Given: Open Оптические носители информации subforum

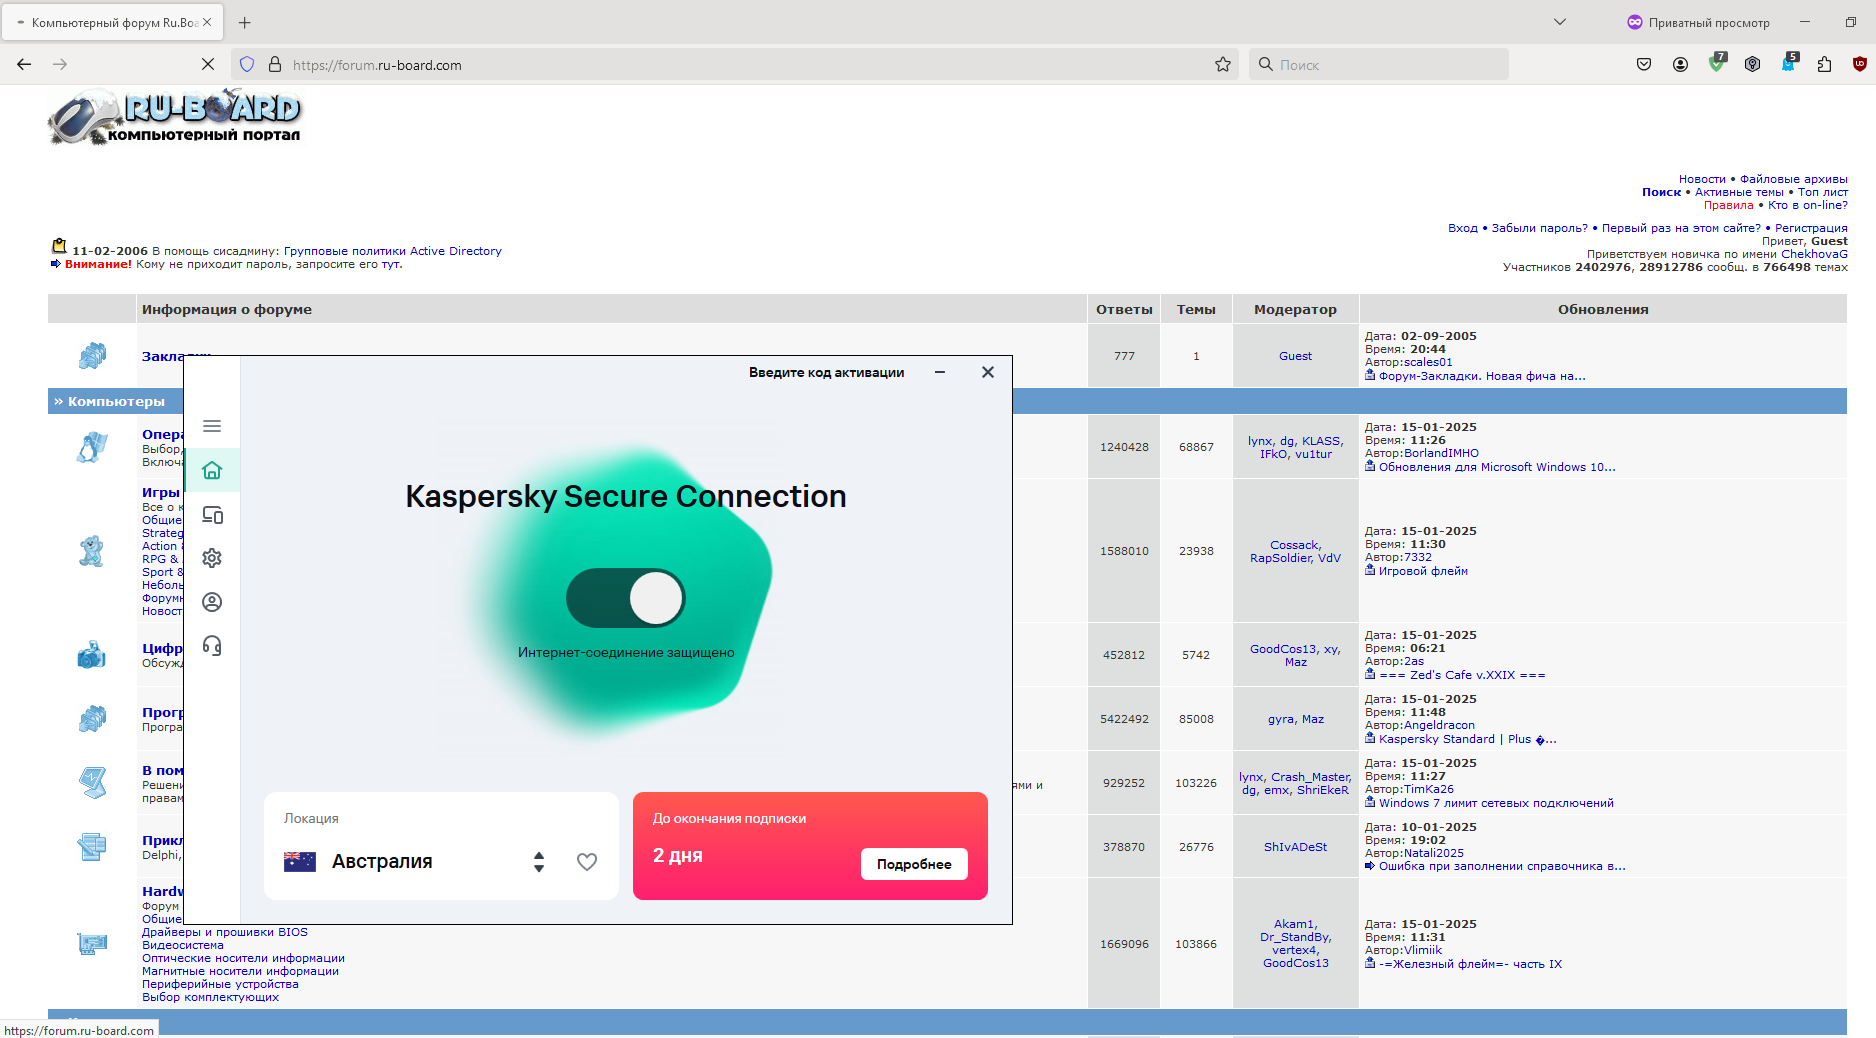Looking at the screenshot, I should point(243,958).
